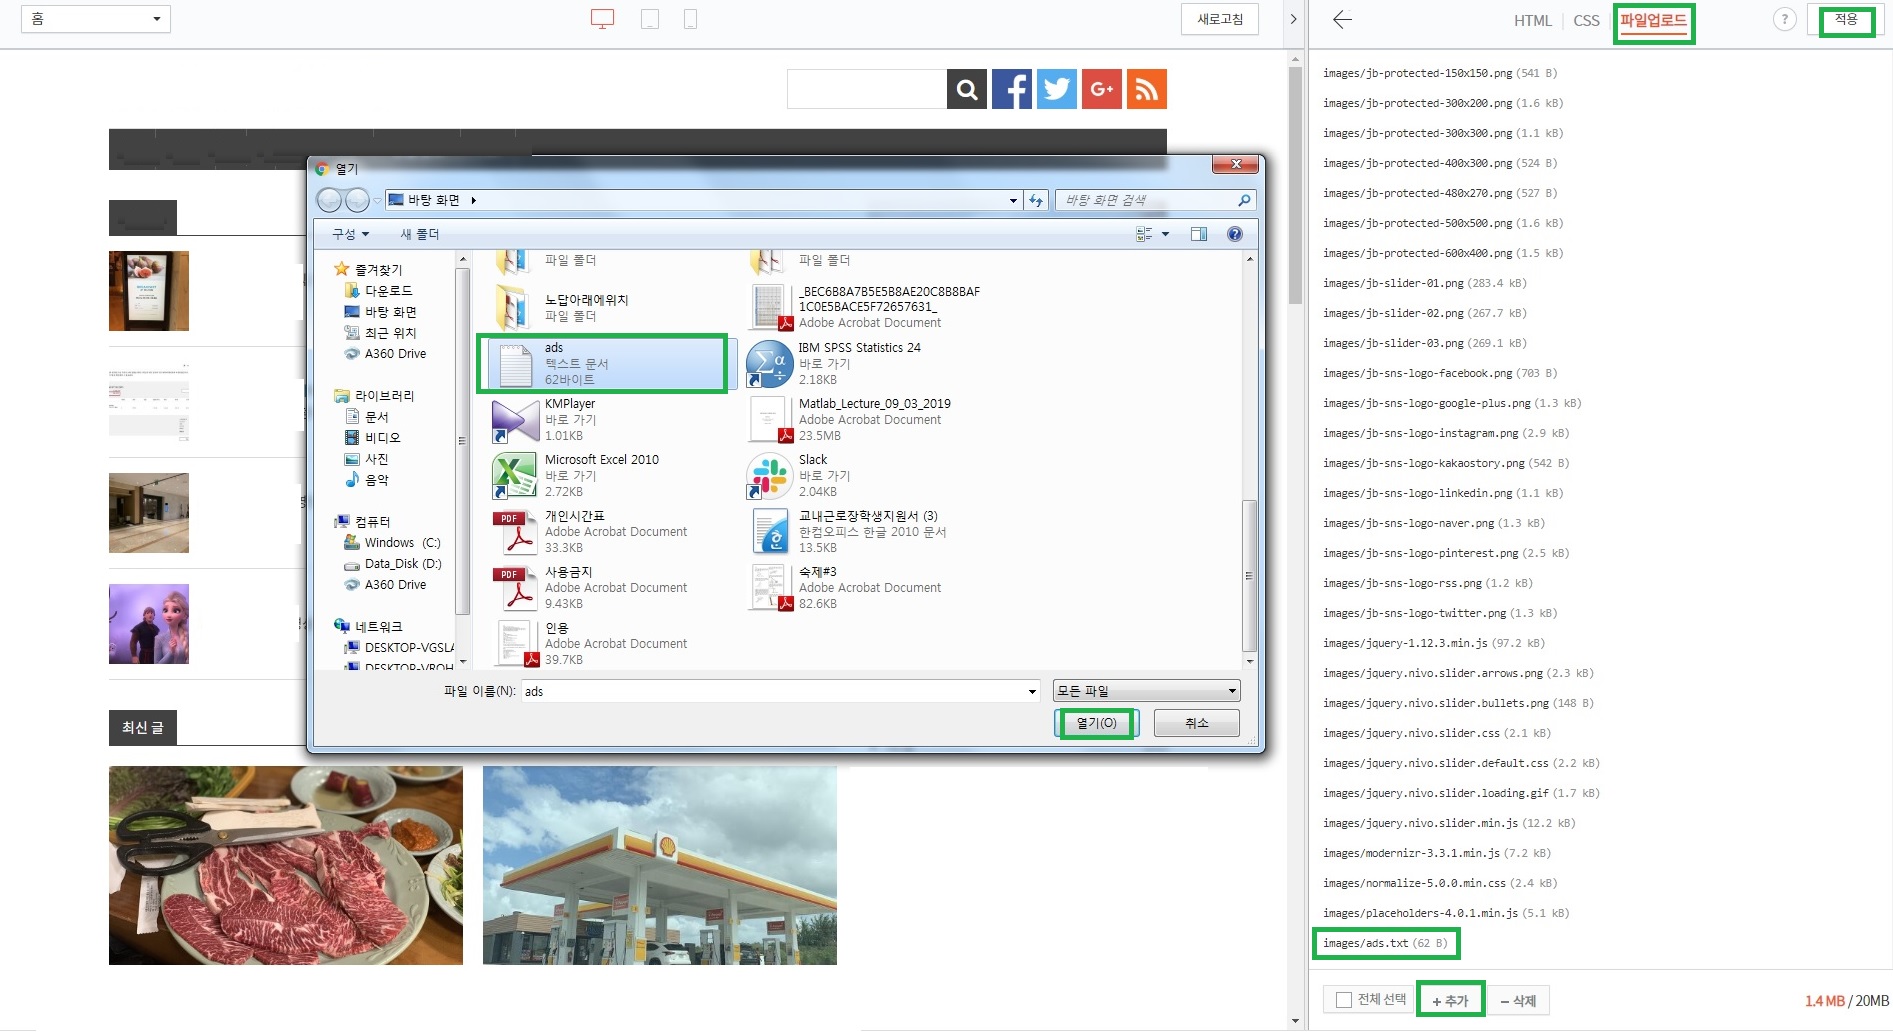Click the blog search input field
Image resolution: width=1893 pixels, height=1033 pixels.
coord(867,89)
